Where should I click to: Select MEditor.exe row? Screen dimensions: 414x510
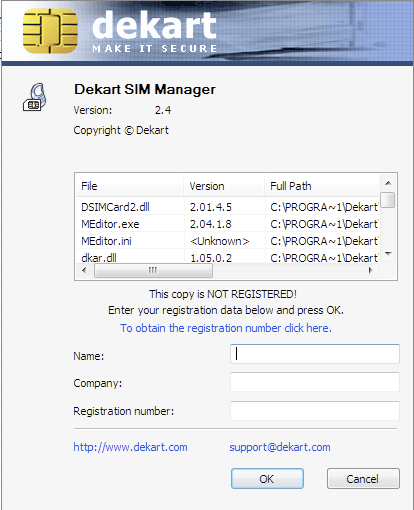coord(228,224)
